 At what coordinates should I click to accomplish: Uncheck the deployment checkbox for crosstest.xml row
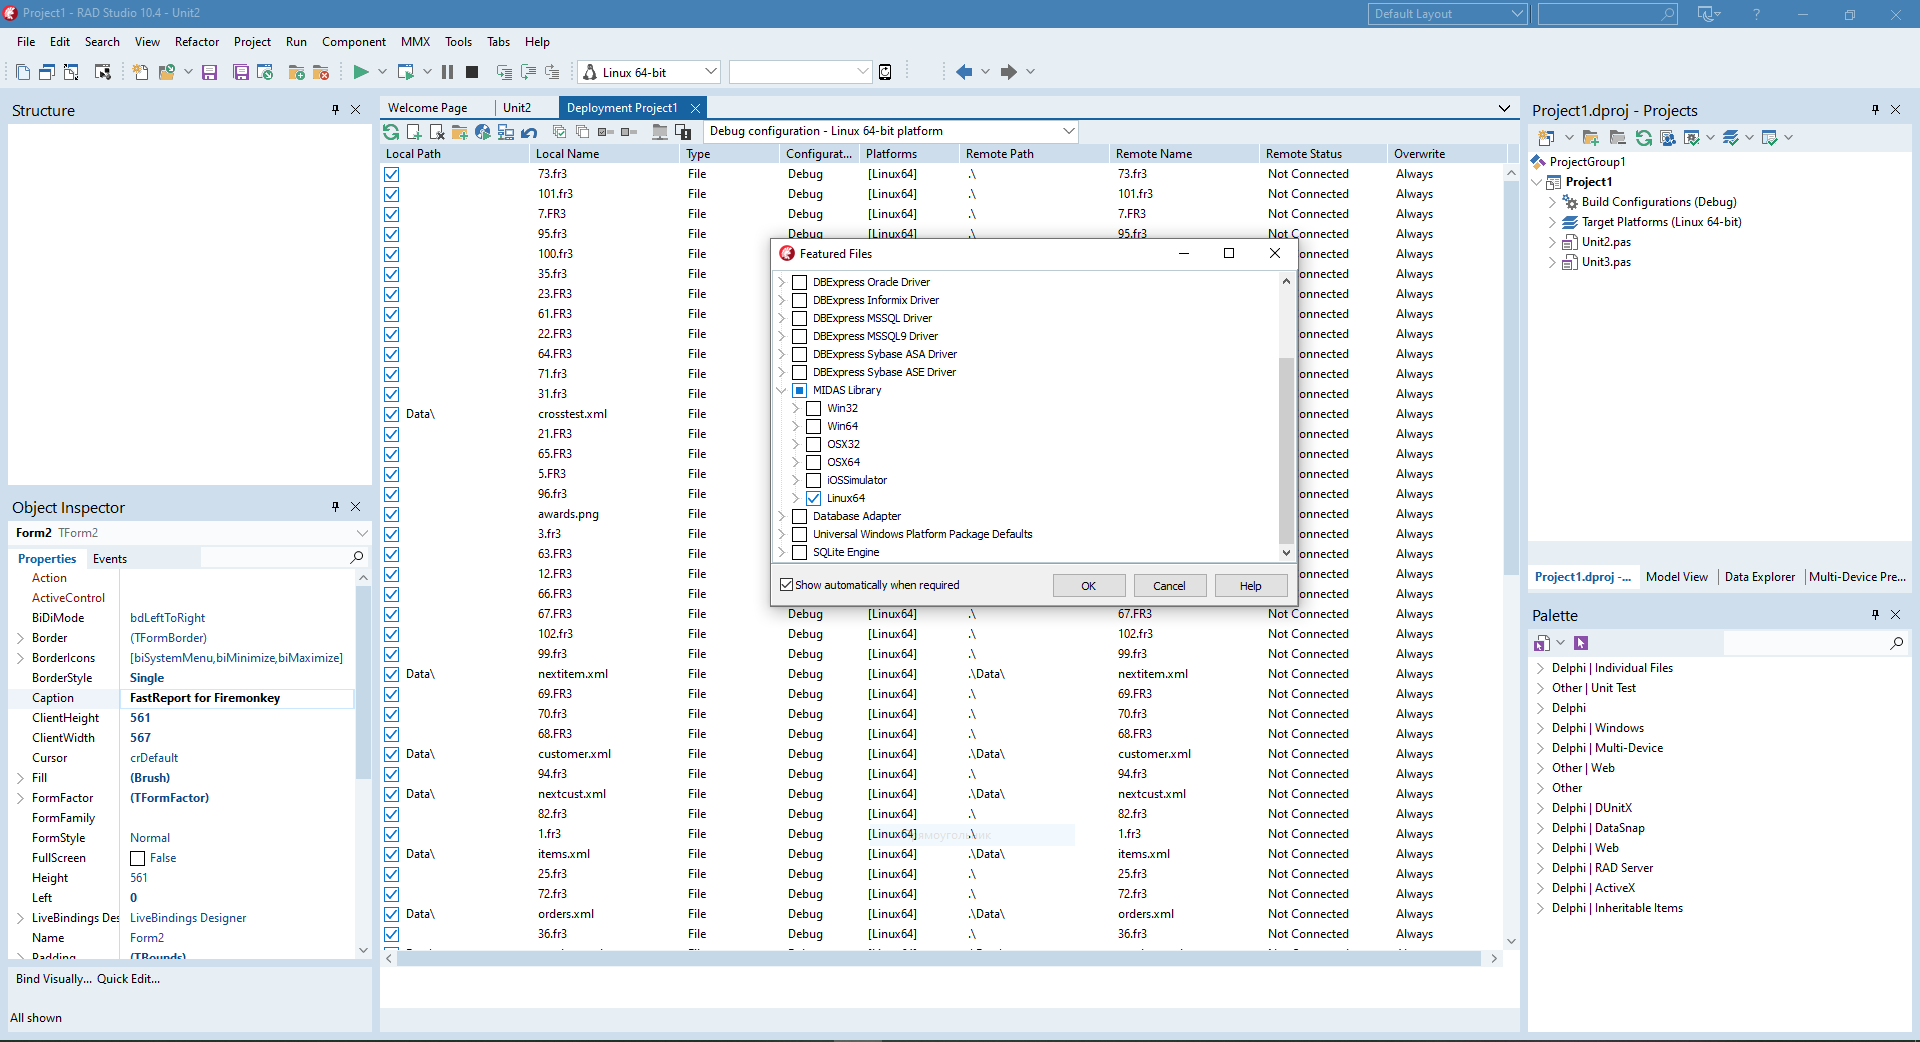pyautogui.click(x=392, y=414)
